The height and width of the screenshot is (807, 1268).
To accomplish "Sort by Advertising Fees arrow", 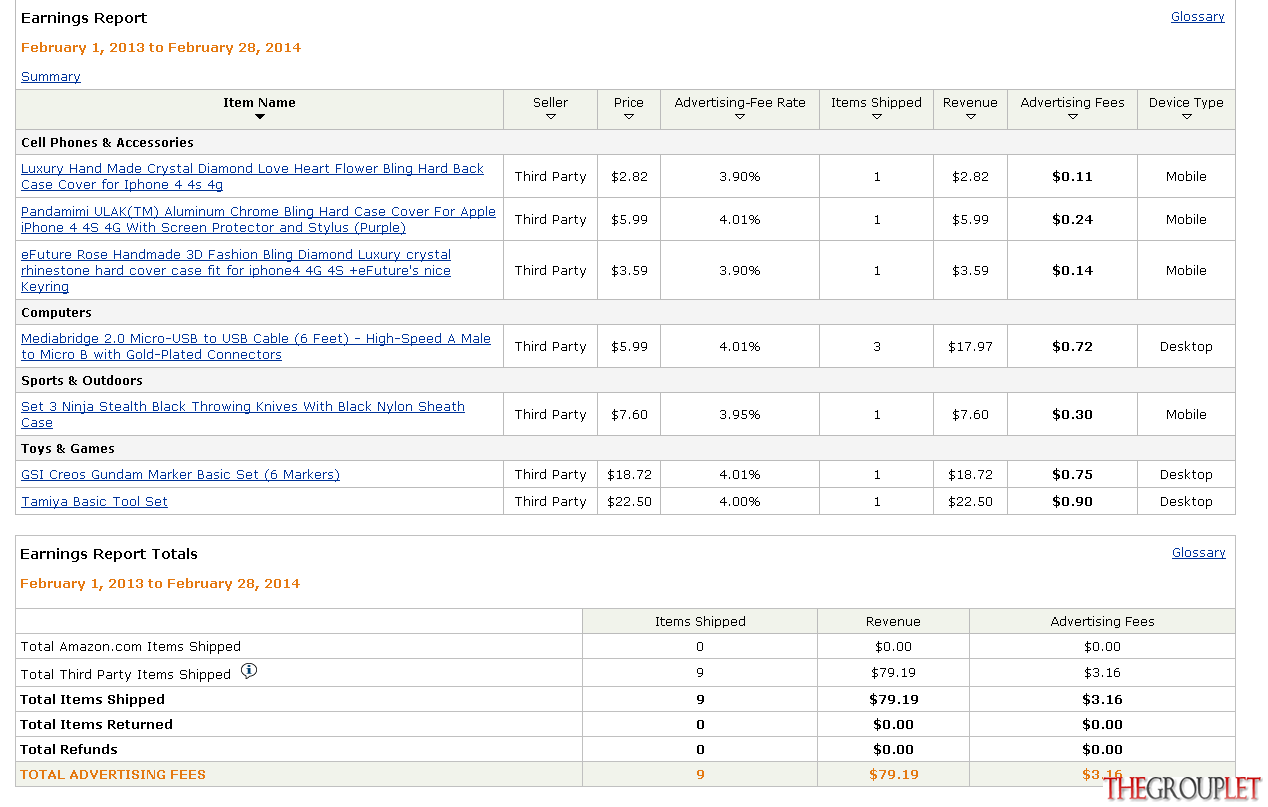I will [x=1072, y=117].
